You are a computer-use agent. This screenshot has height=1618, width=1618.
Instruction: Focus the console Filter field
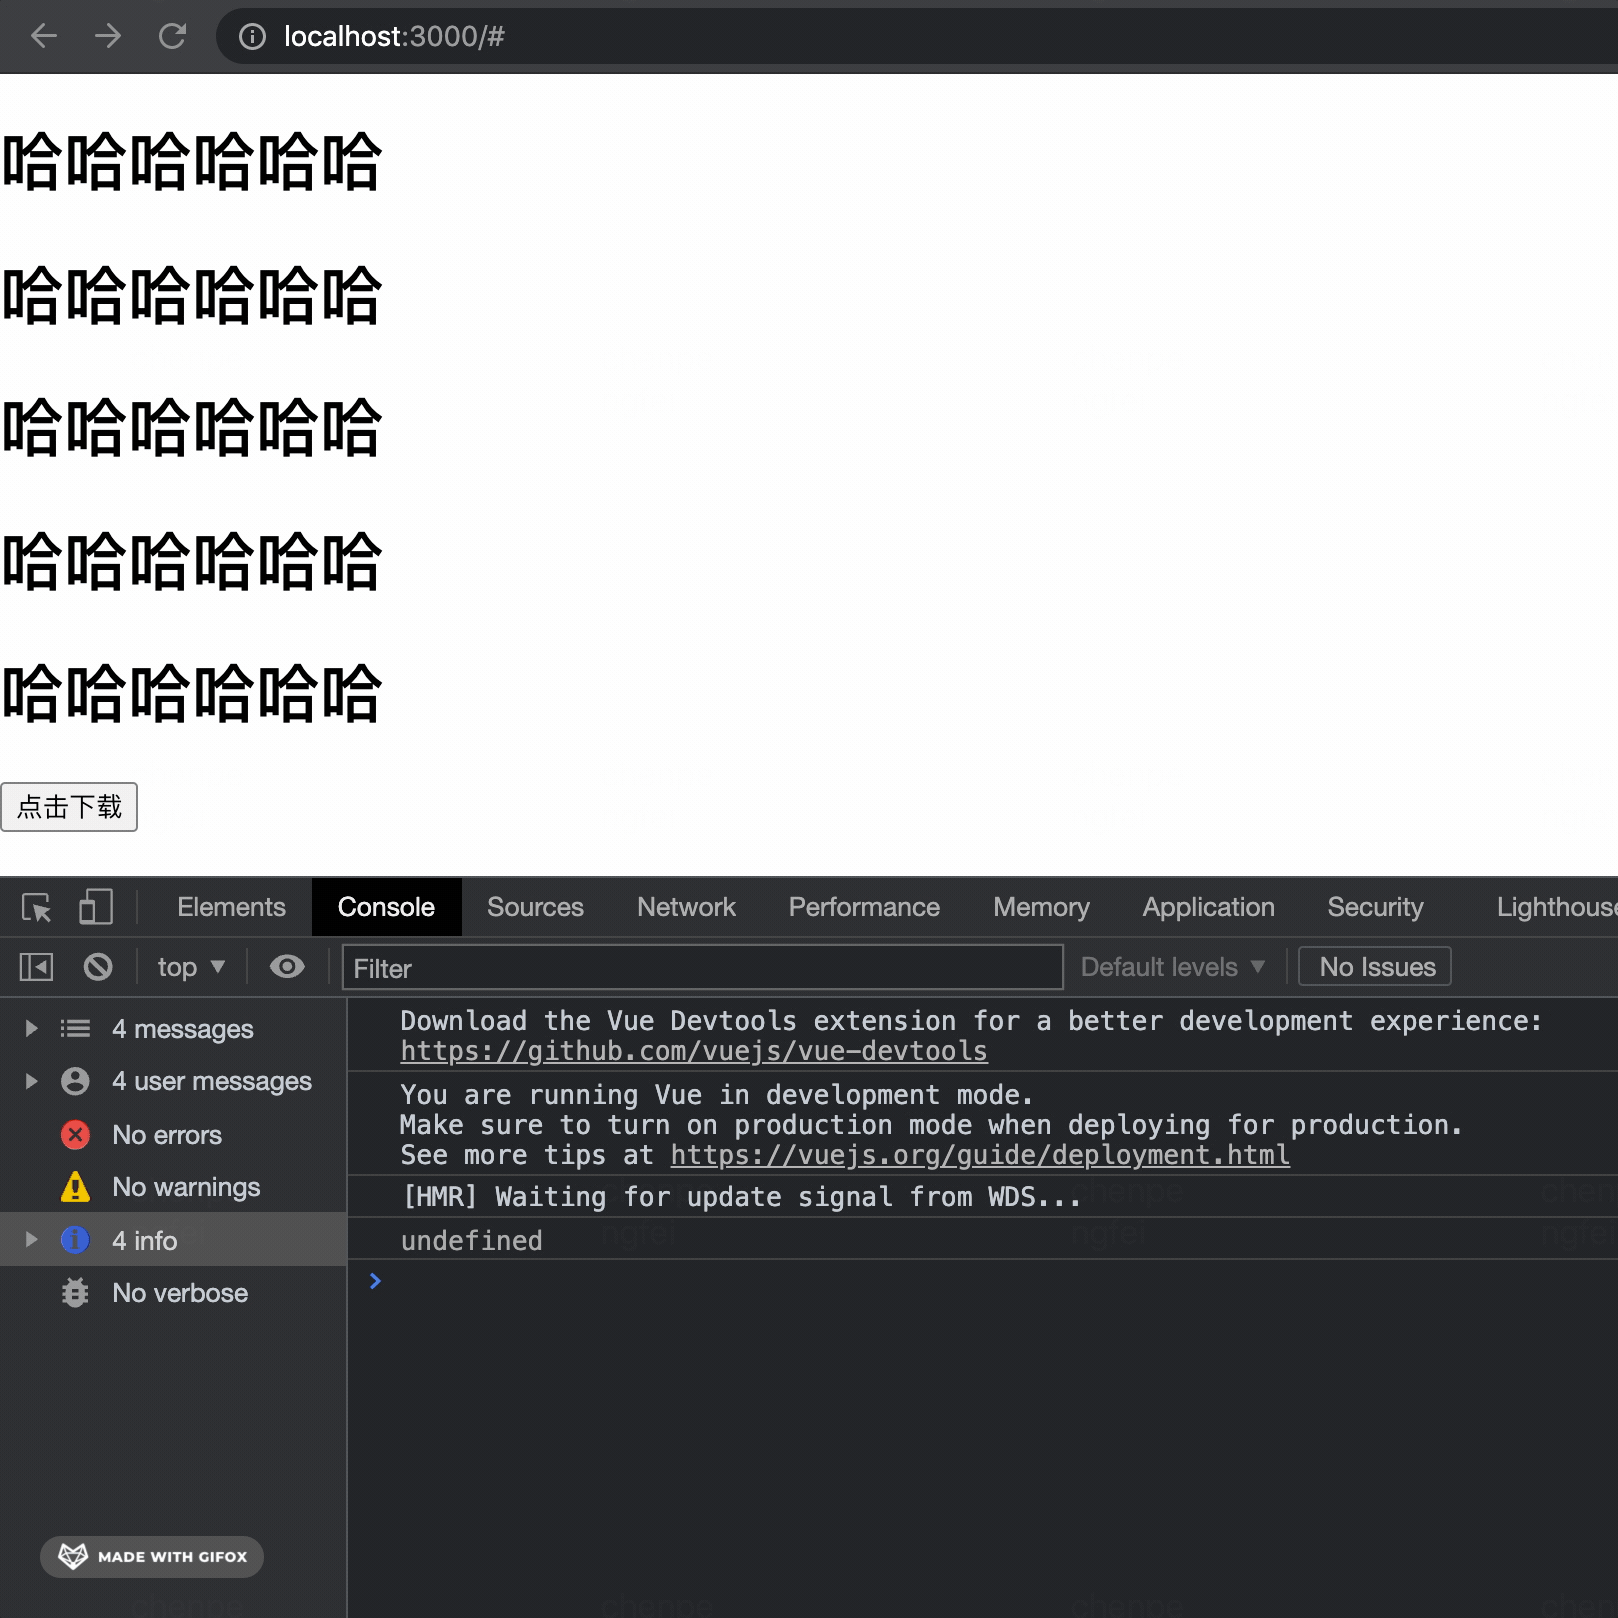(702, 968)
